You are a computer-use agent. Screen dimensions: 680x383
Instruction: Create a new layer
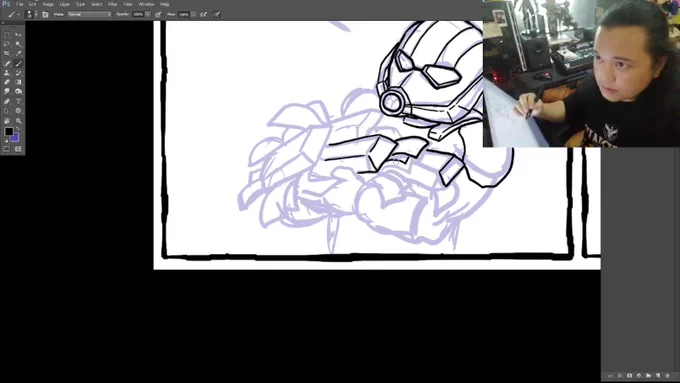658,376
